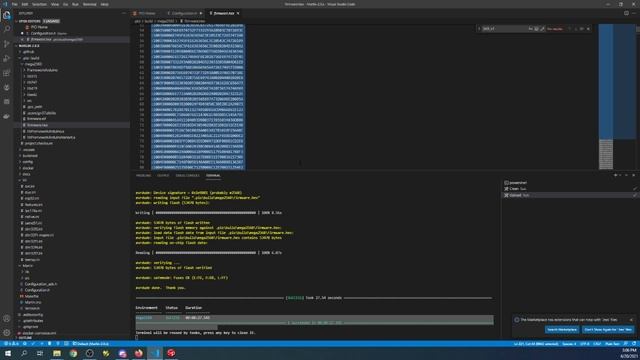Open Task View on taskbar
Screen dimensions: 640x360
coord(40,353)
